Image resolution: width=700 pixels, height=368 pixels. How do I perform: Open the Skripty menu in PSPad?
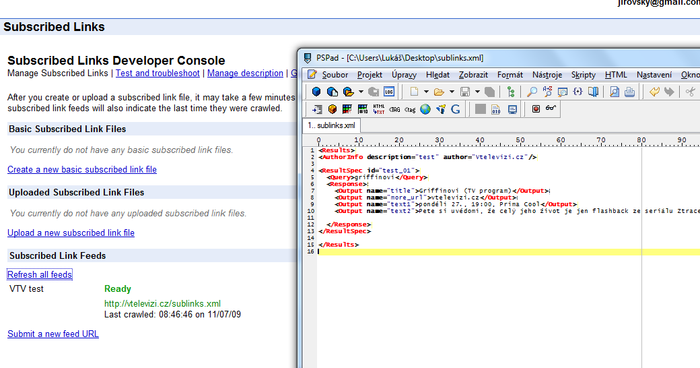[x=583, y=75]
